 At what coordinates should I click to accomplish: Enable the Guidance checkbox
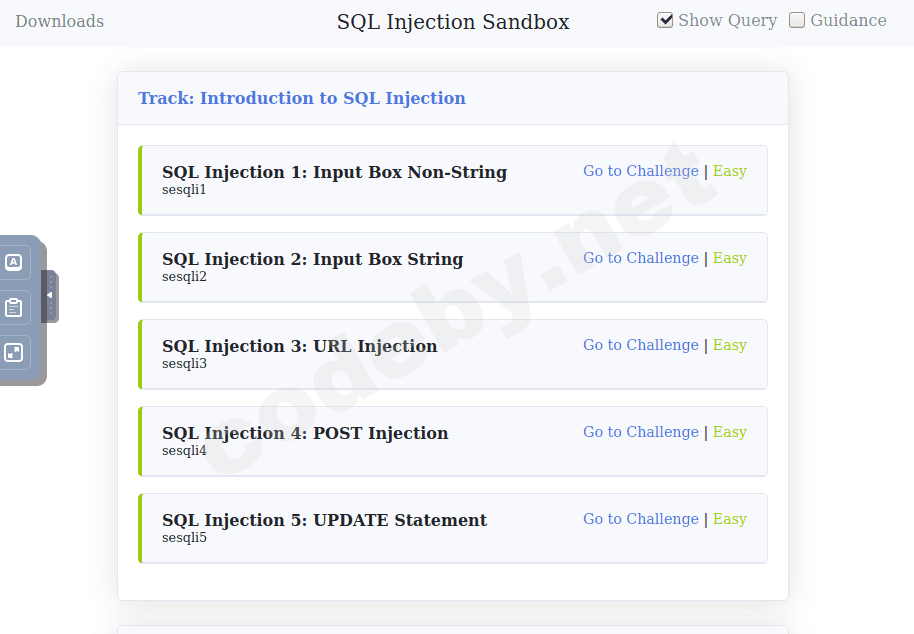click(797, 20)
